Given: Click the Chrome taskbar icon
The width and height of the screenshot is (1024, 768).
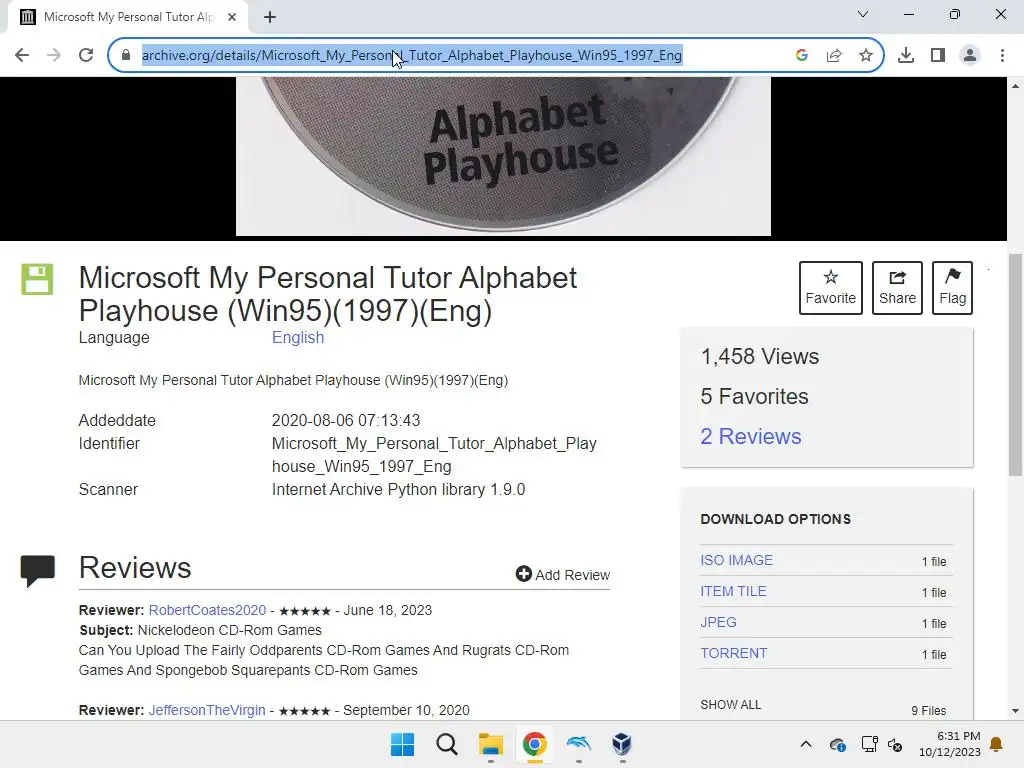Looking at the screenshot, I should (x=534, y=744).
